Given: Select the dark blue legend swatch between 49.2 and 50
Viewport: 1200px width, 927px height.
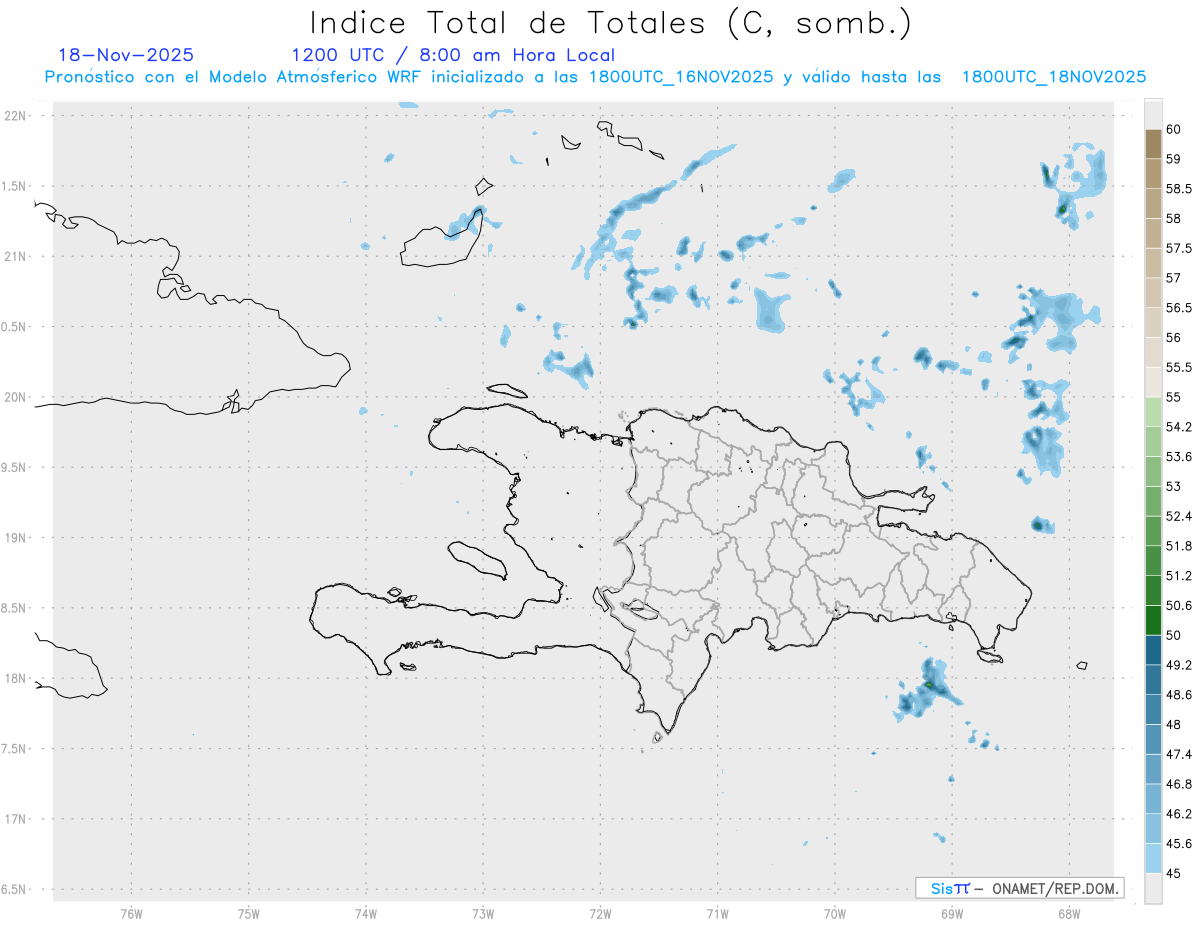Looking at the screenshot, I should click(1153, 650).
